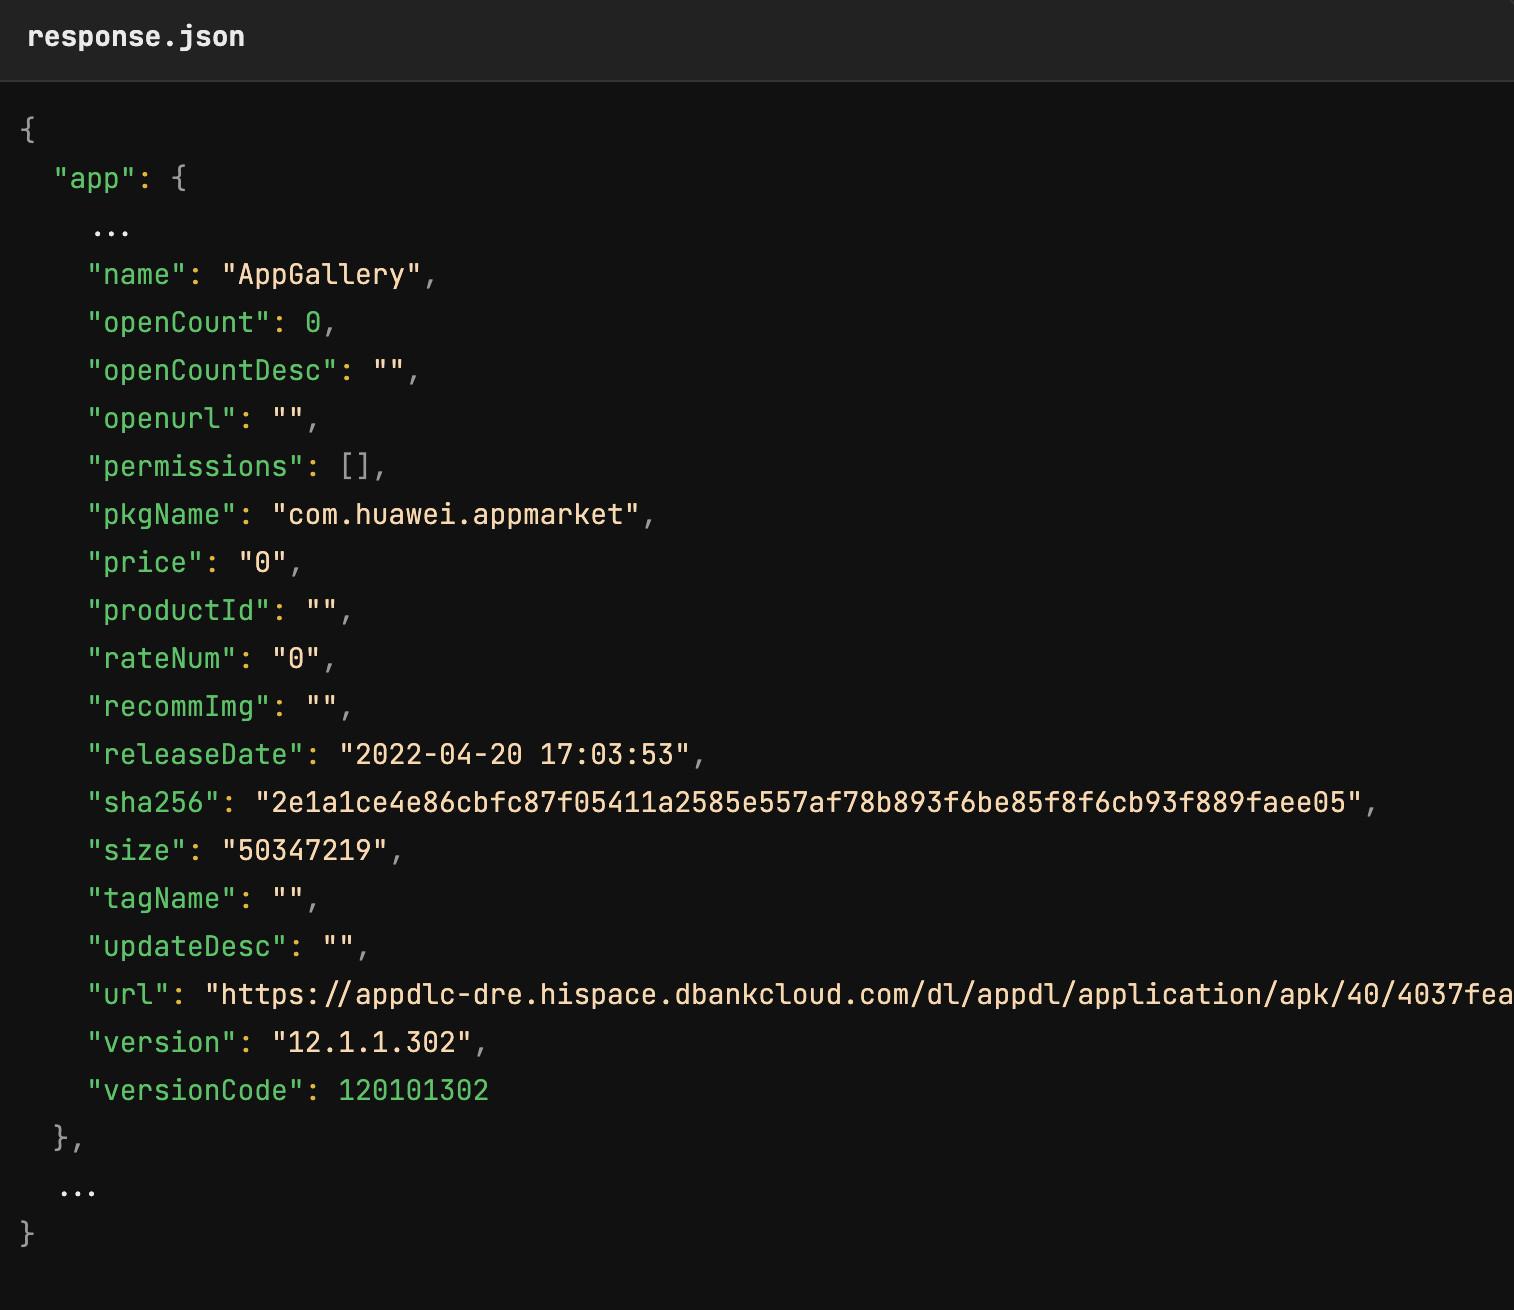Click the closing brace of the app object
Screen dimensions: 1514x1310
click(62, 1138)
